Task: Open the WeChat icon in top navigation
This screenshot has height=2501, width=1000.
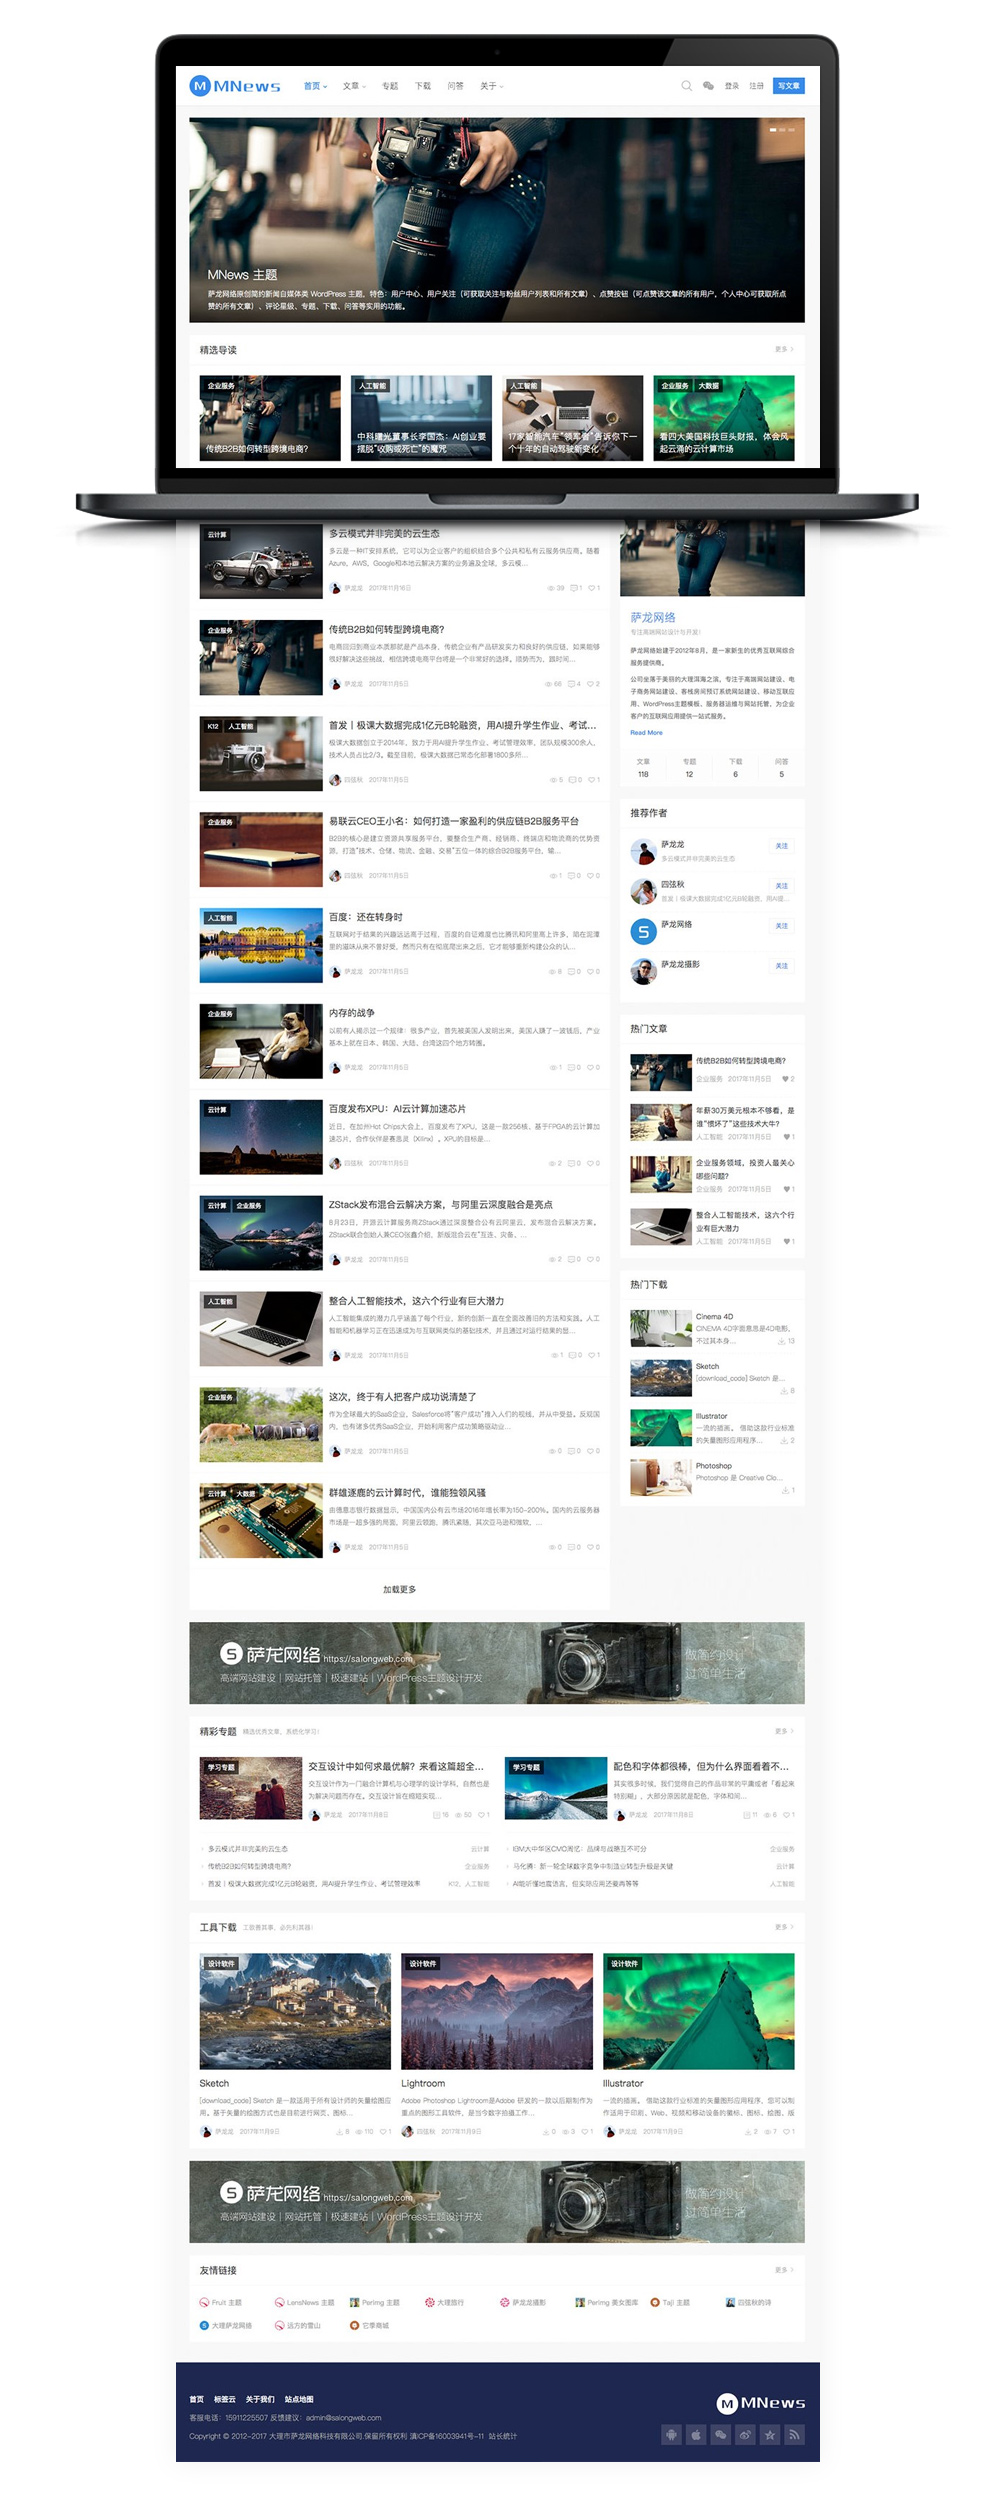Action: 708,86
